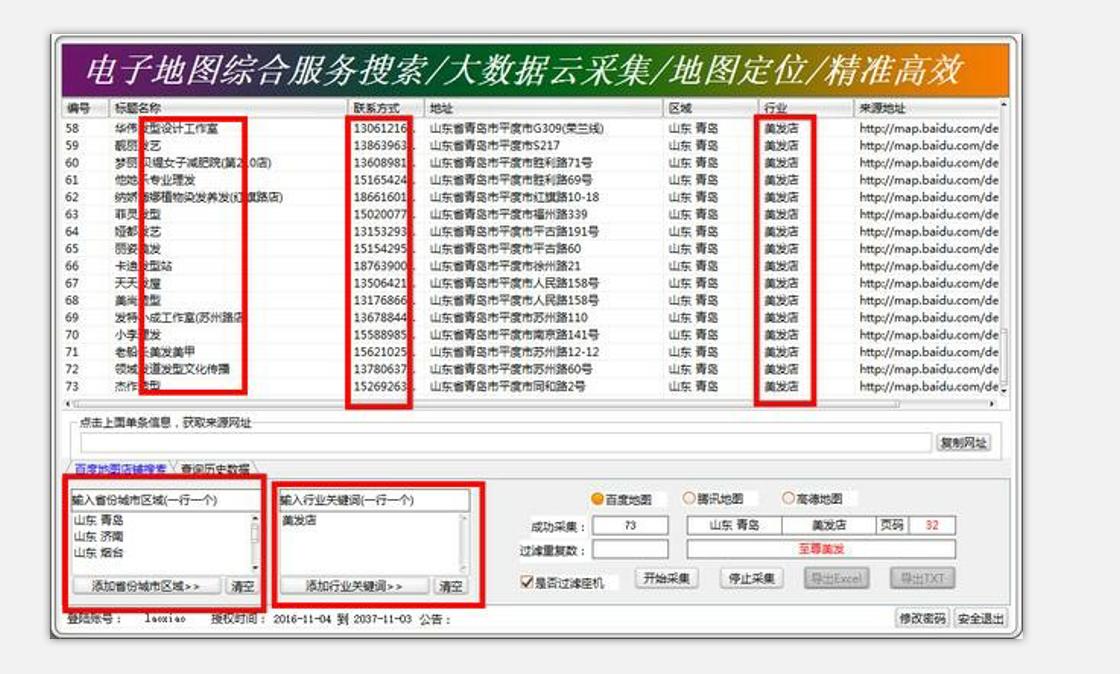Click 添加行业关键词 to add industry keywords
1120x674 pixels.
[x=353, y=585]
